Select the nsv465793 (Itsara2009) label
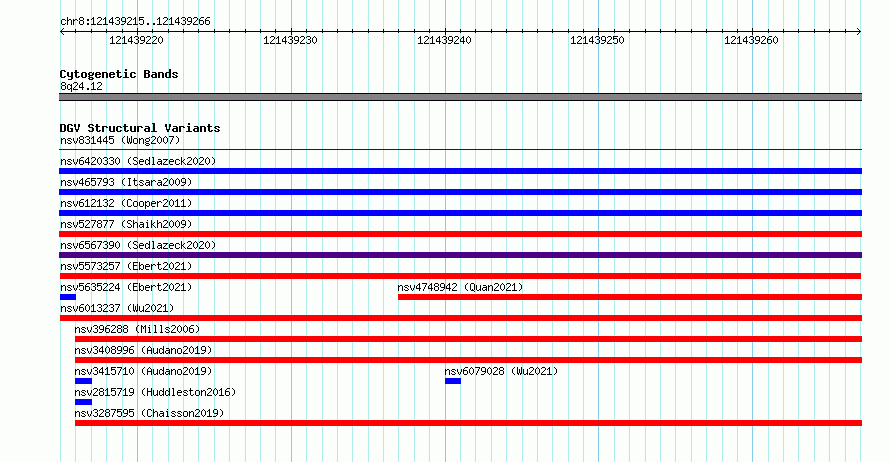 point(126,182)
